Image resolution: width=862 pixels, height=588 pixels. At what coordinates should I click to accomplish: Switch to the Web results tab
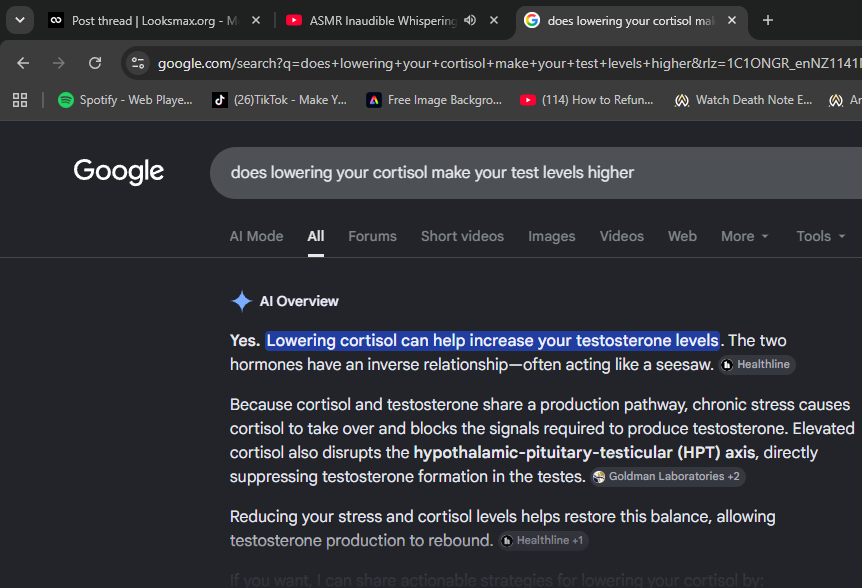[x=682, y=236]
